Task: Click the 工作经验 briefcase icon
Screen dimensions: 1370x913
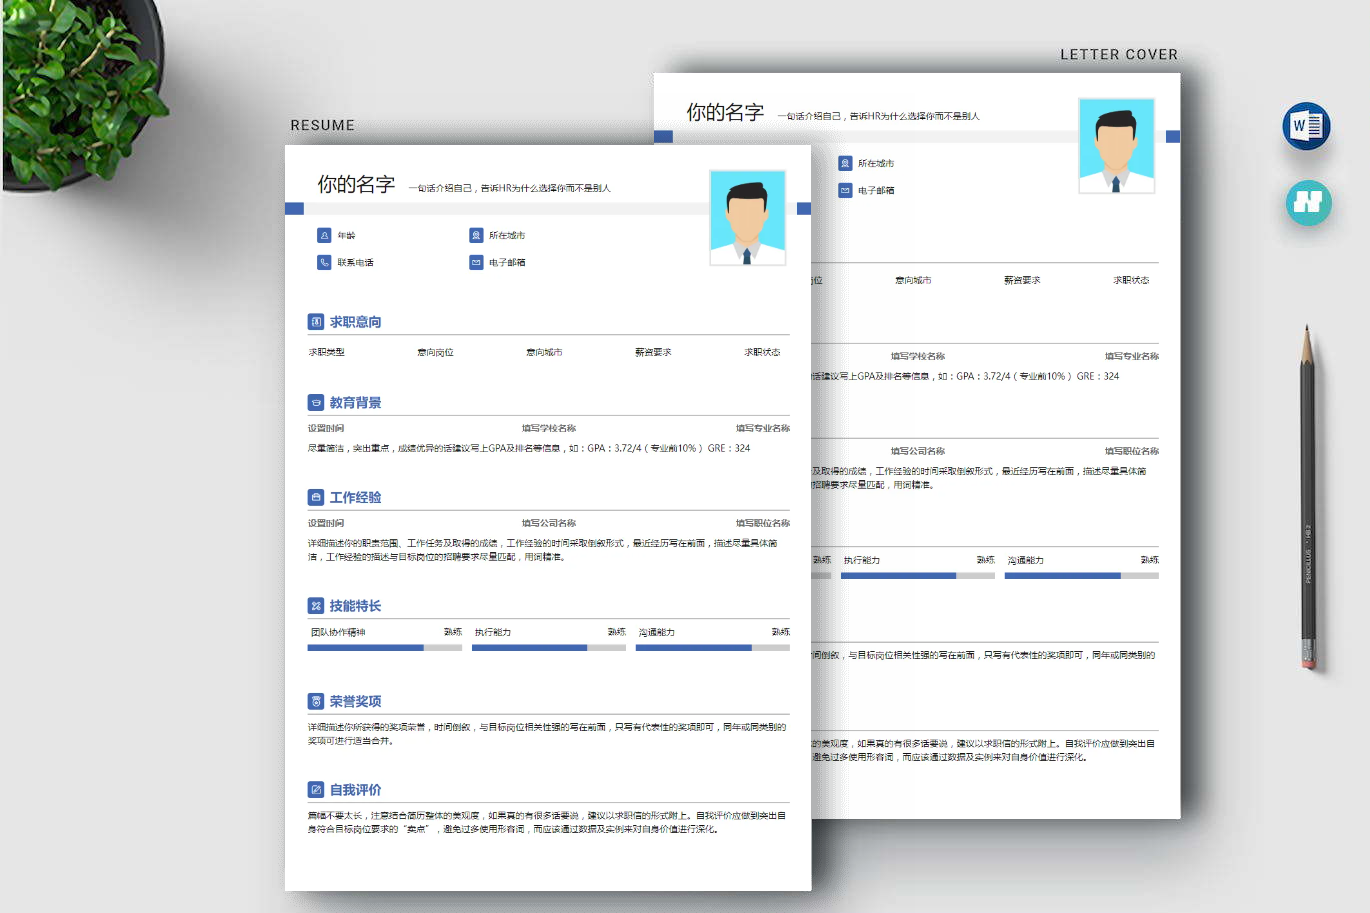Action: (316, 497)
